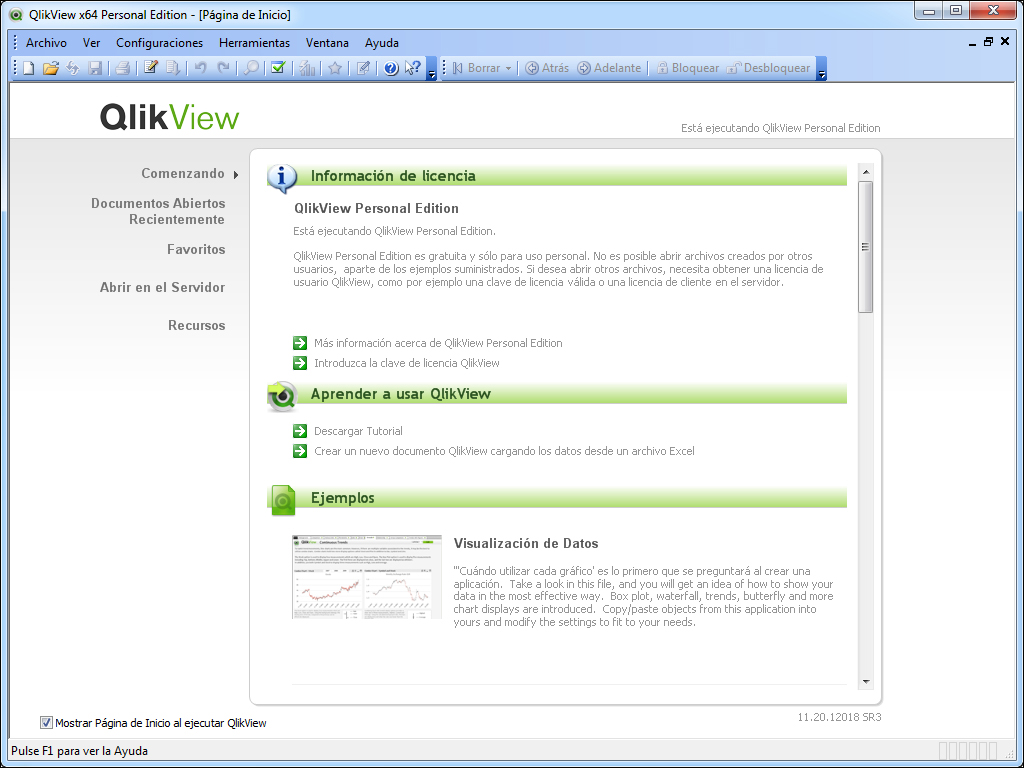Click the green arrow beside Introduzca la clave
This screenshot has height=768, width=1024.
(x=300, y=363)
